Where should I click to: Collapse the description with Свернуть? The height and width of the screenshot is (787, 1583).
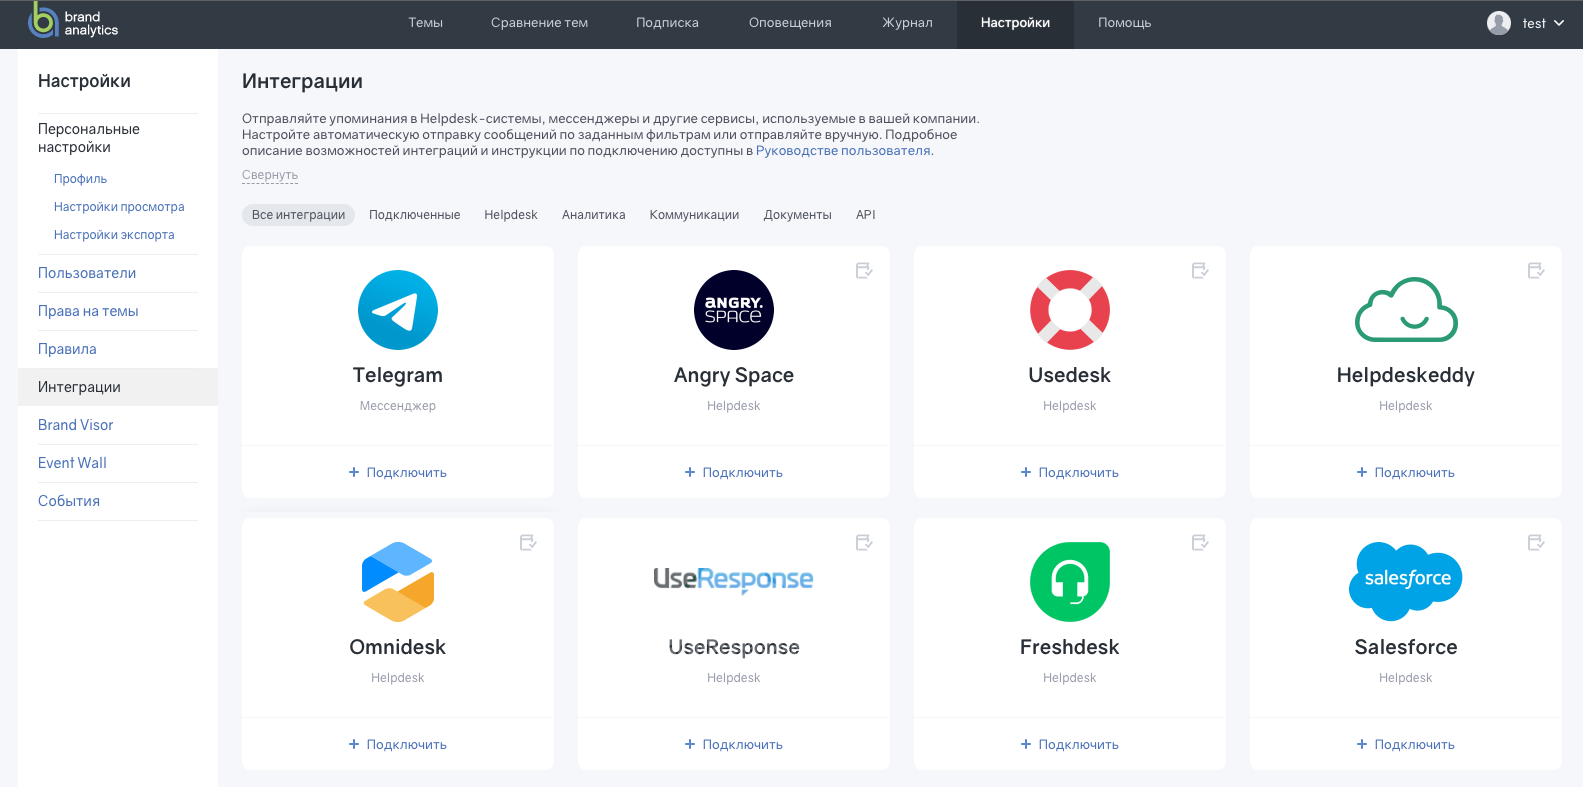pyautogui.click(x=270, y=175)
